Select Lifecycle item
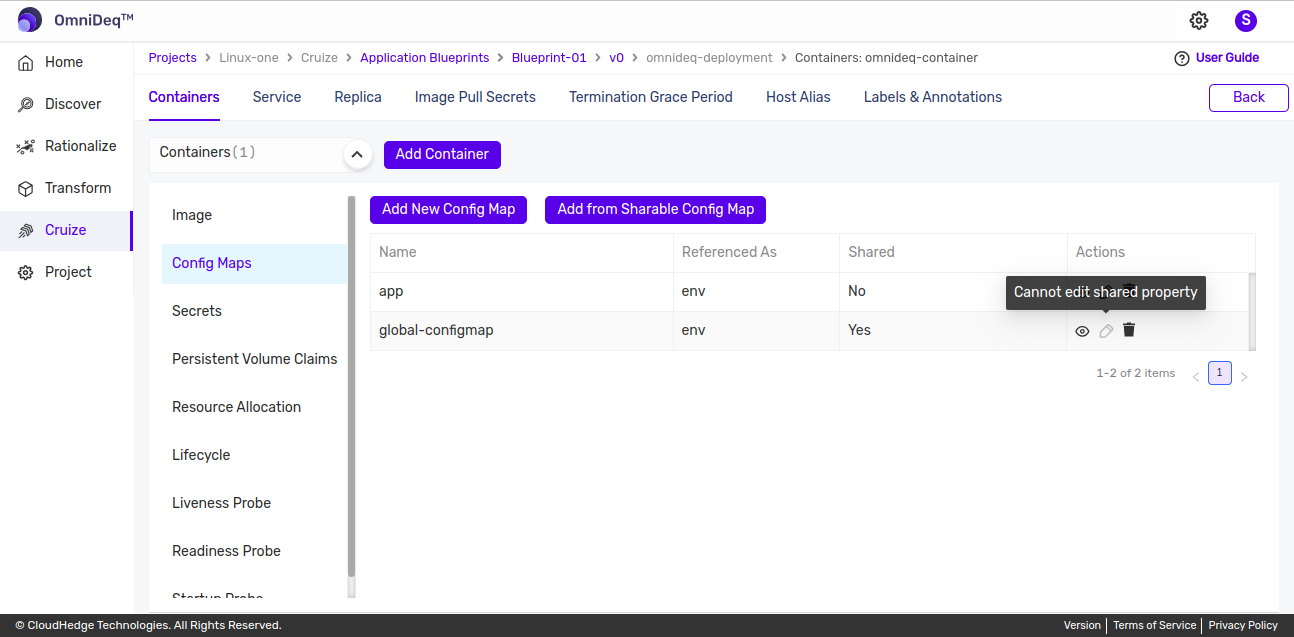The height and width of the screenshot is (637, 1294). [x=254, y=455]
